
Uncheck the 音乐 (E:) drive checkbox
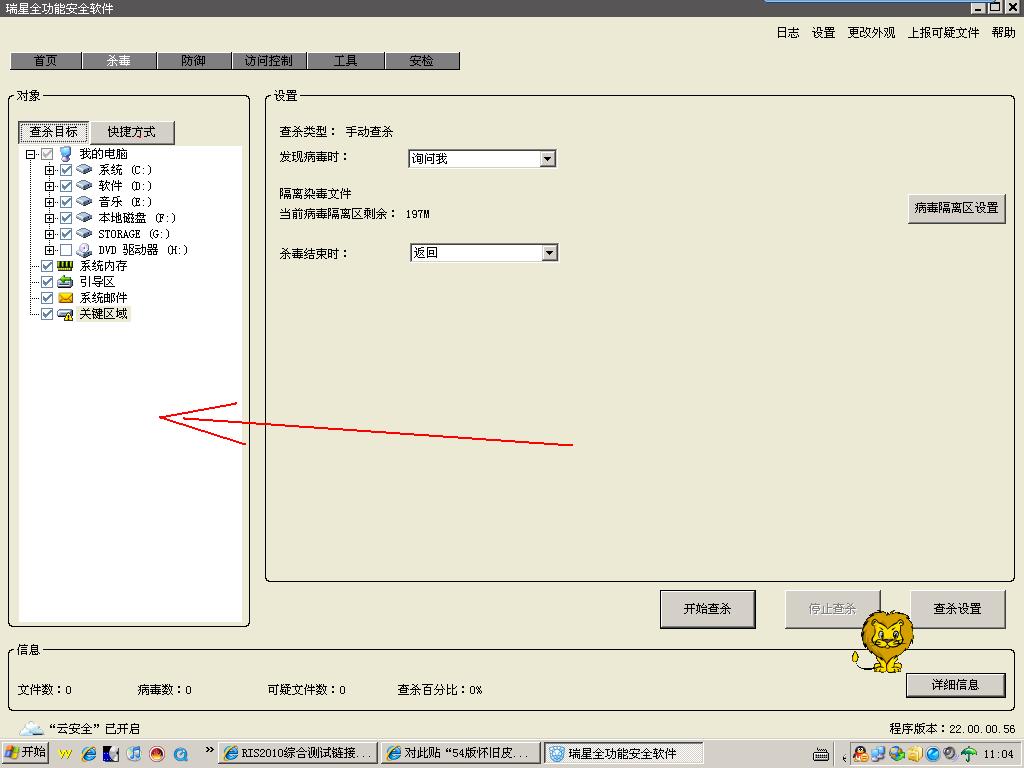tap(66, 202)
